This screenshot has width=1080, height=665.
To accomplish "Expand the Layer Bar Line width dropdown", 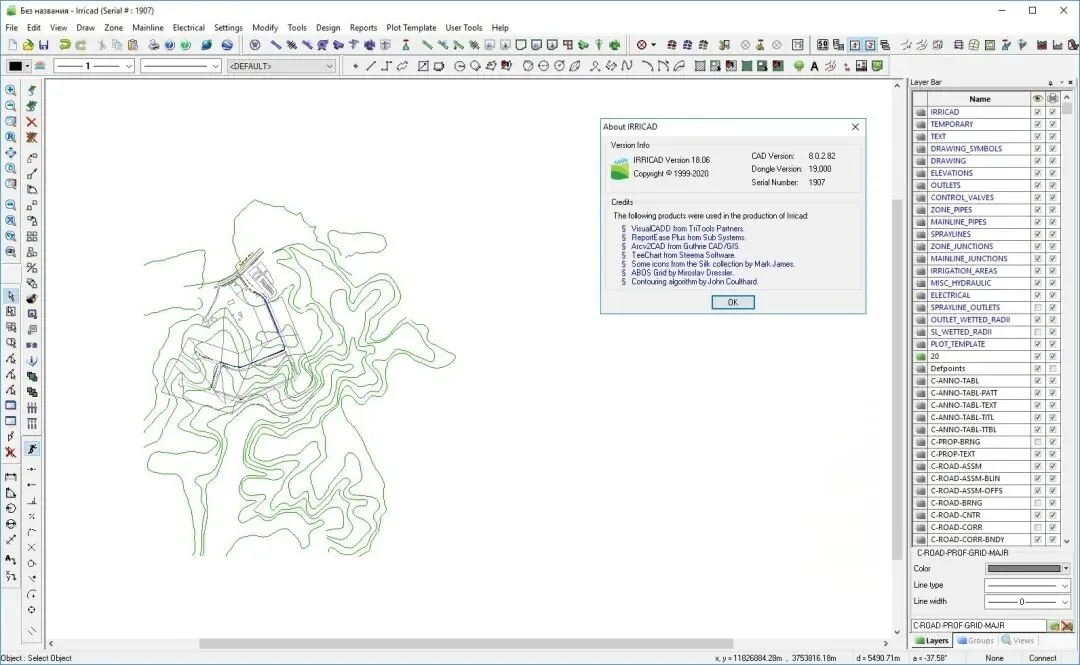I will (1065, 602).
